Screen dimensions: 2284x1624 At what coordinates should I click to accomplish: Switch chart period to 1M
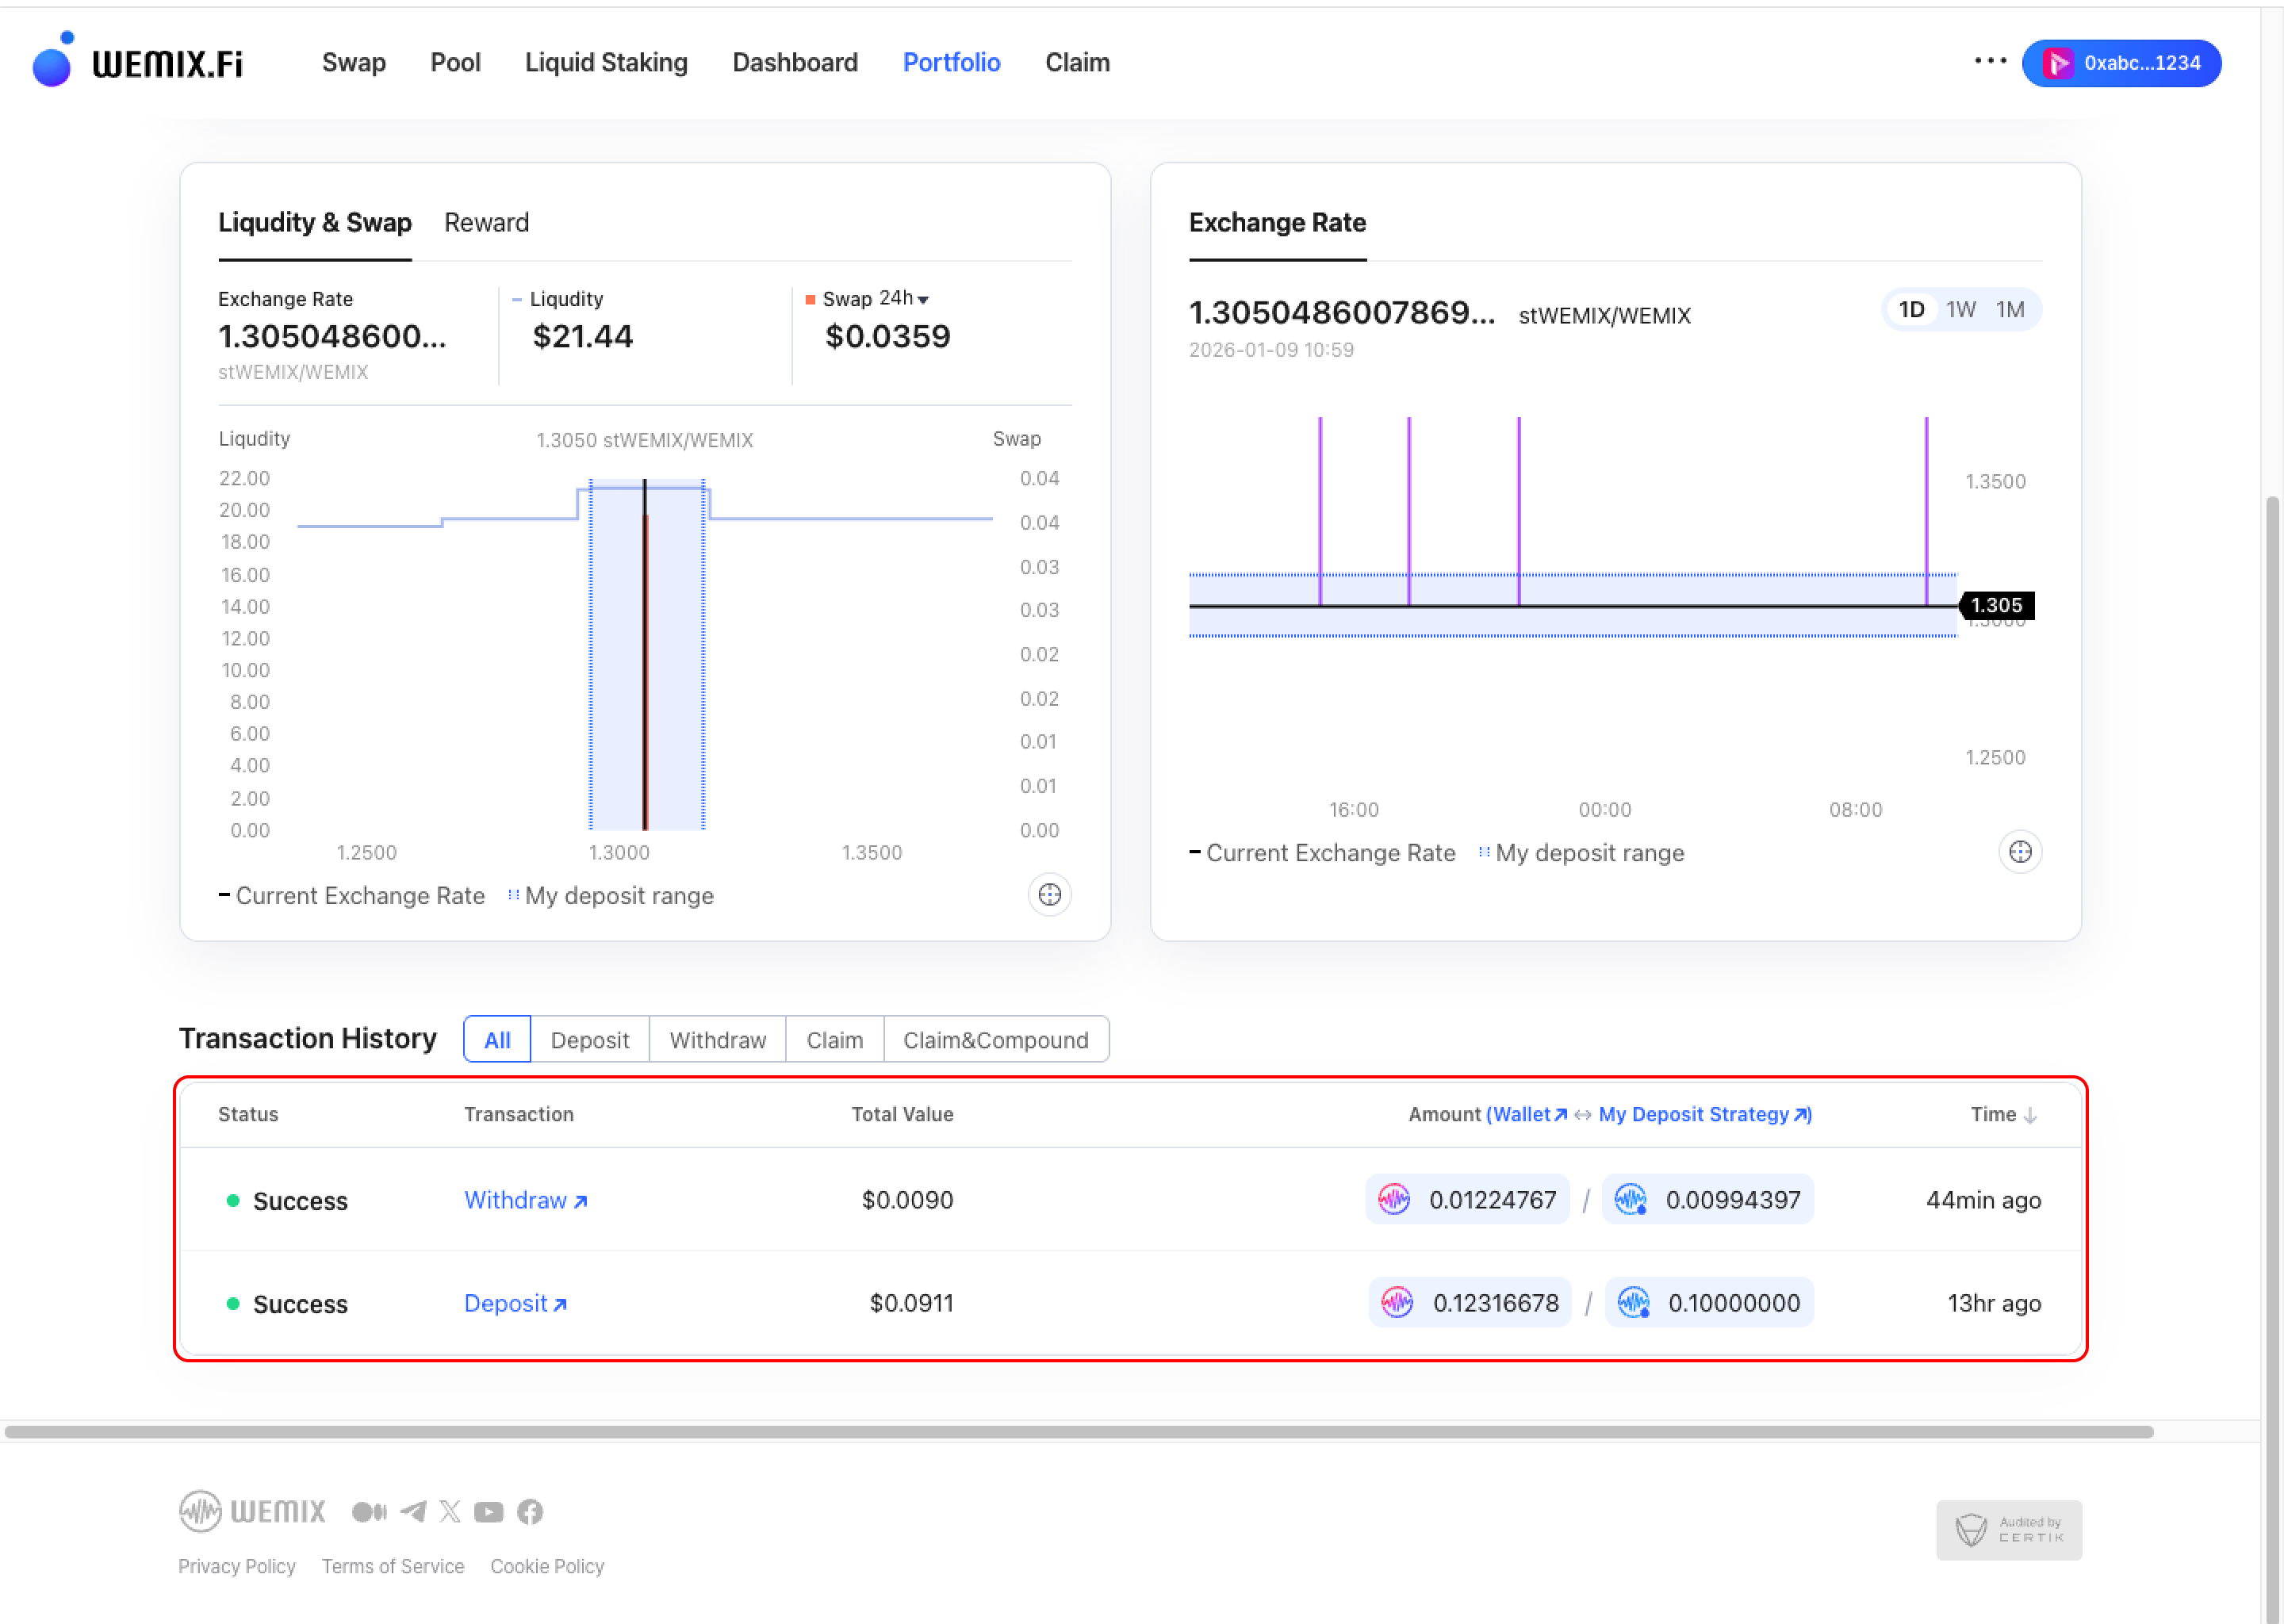coord(2010,310)
